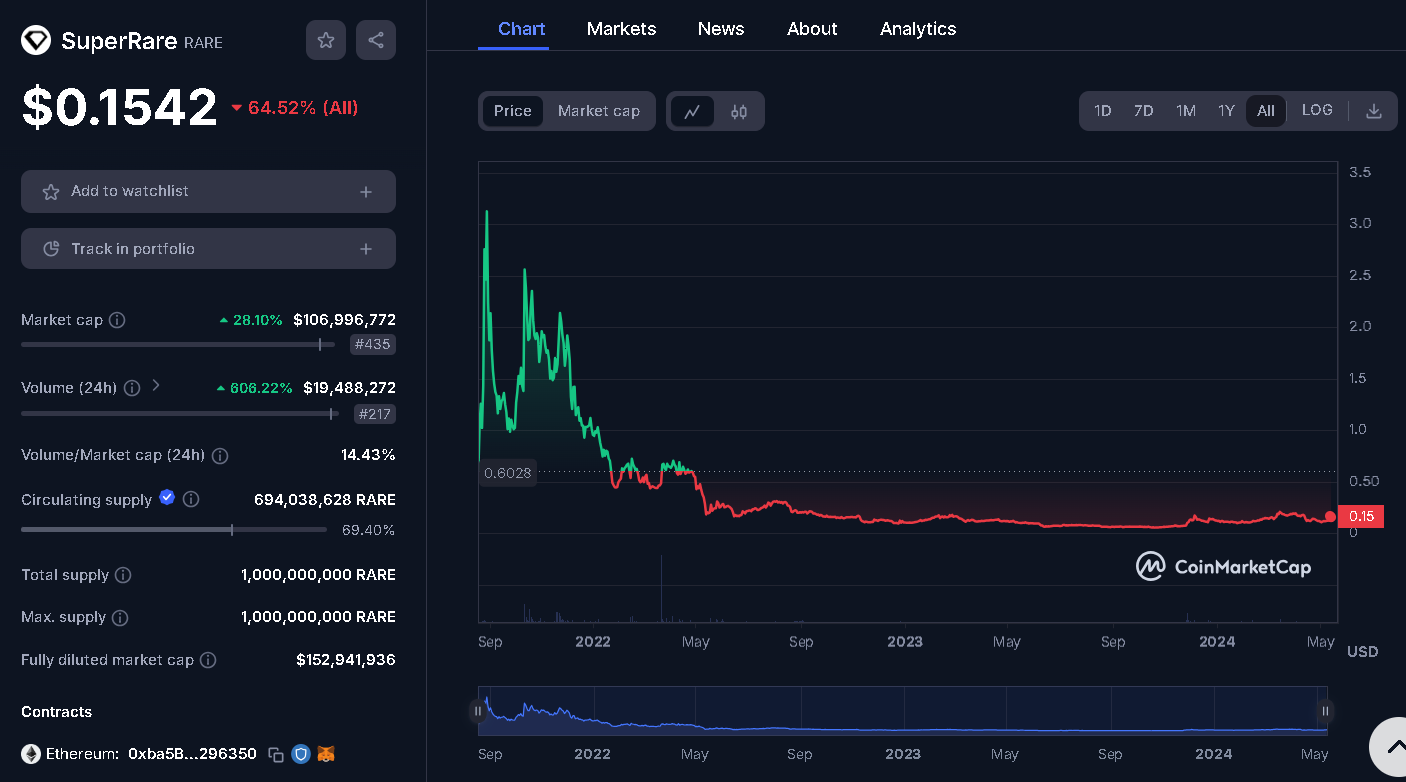1406x782 pixels.
Task: Open the Markets tab
Action: [621, 29]
